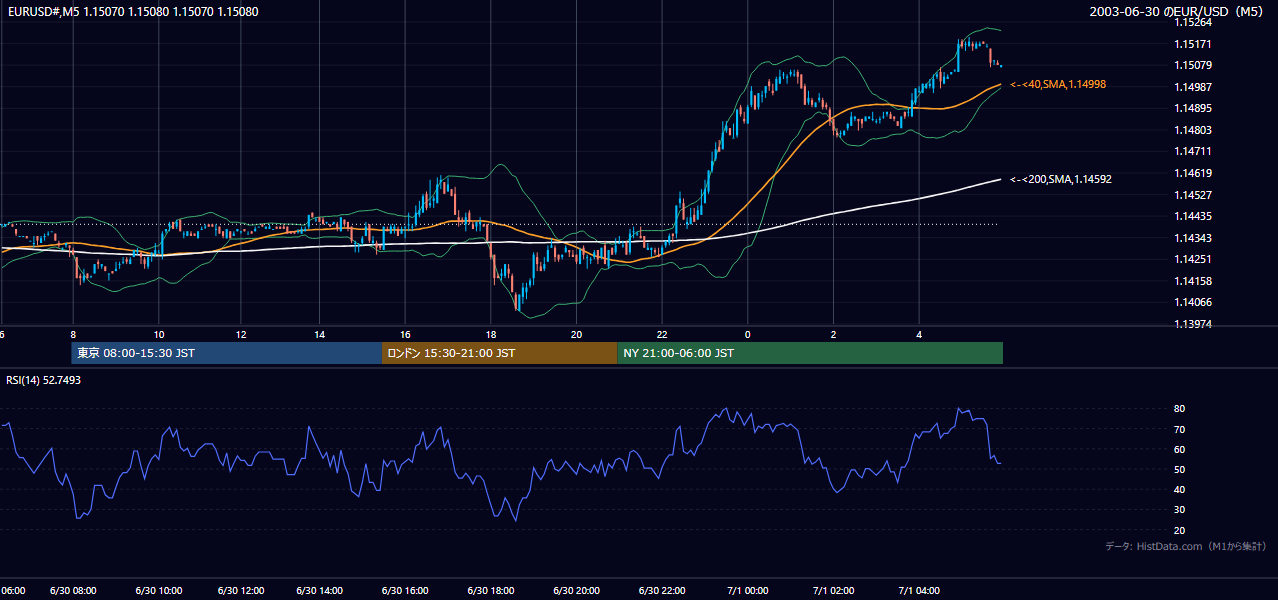Click the 7/1 02:00 date label
The width and height of the screenshot is (1278, 600).
(832, 591)
